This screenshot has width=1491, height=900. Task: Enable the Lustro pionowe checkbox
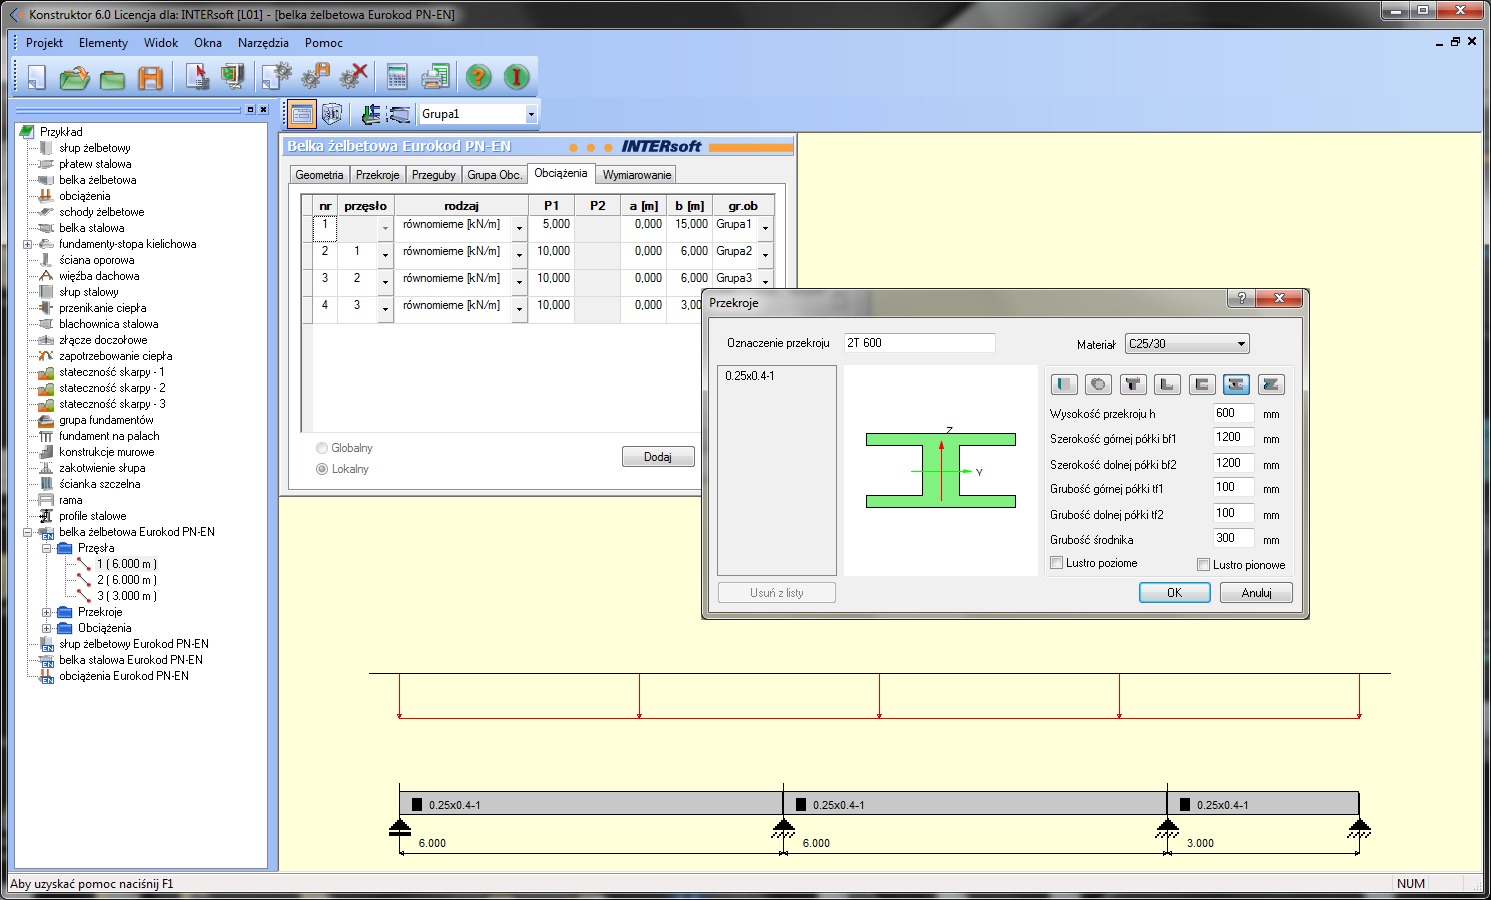1203,565
